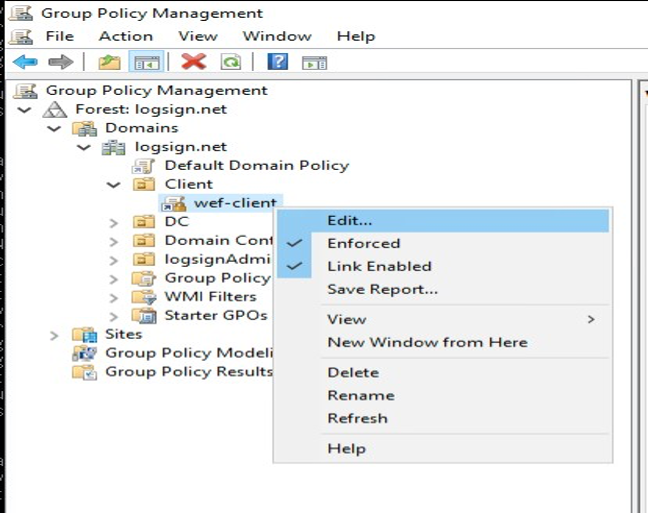Image resolution: width=650 pixels, height=514 pixels.
Task: Choose Edit... from the context menu
Action: pyautogui.click(x=443, y=221)
